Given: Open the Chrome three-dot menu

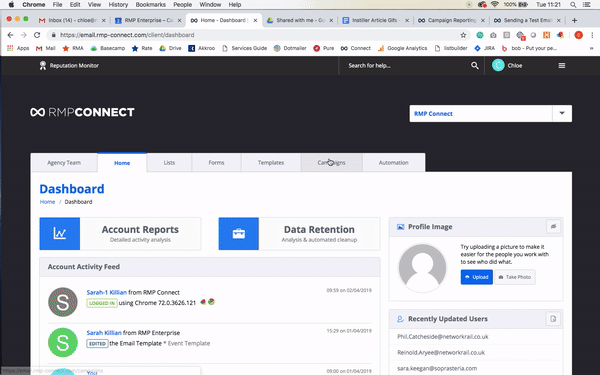Looking at the screenshot, I should [592, 35].
